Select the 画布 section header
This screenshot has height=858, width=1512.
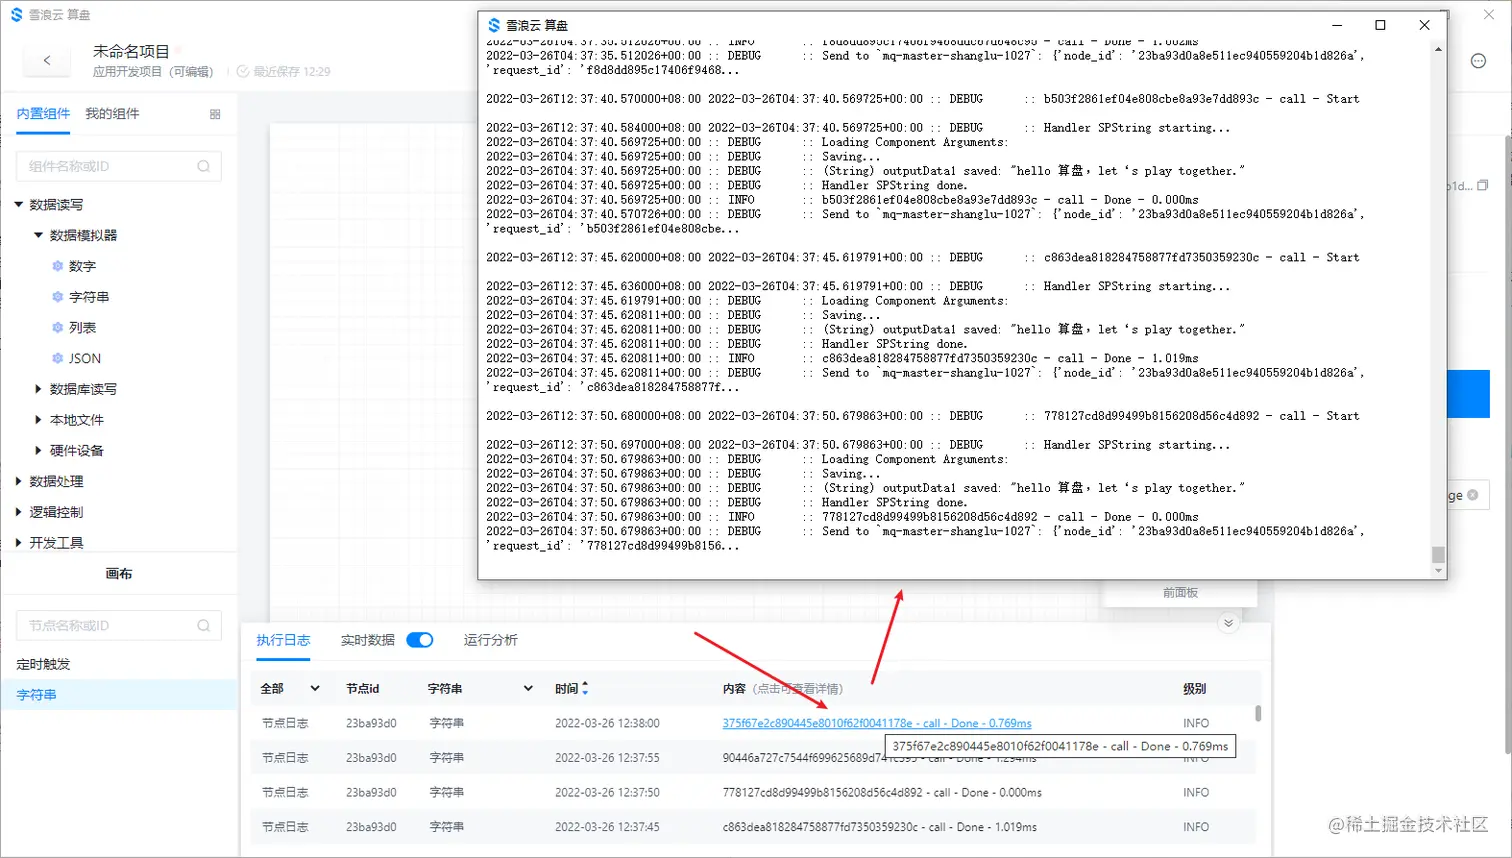pyautogui.click(x=119, y=574)
